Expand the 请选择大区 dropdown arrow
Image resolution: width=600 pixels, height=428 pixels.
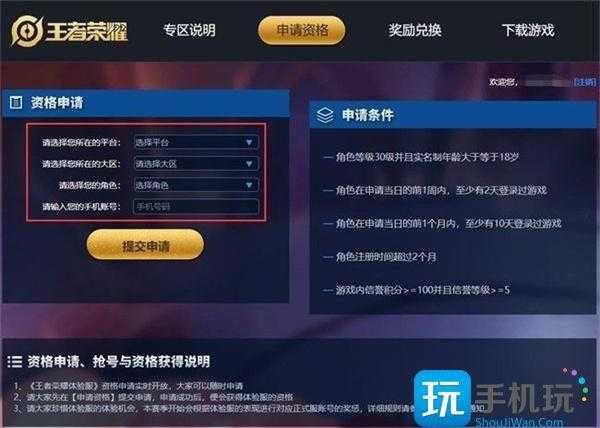tap(249, 164)
